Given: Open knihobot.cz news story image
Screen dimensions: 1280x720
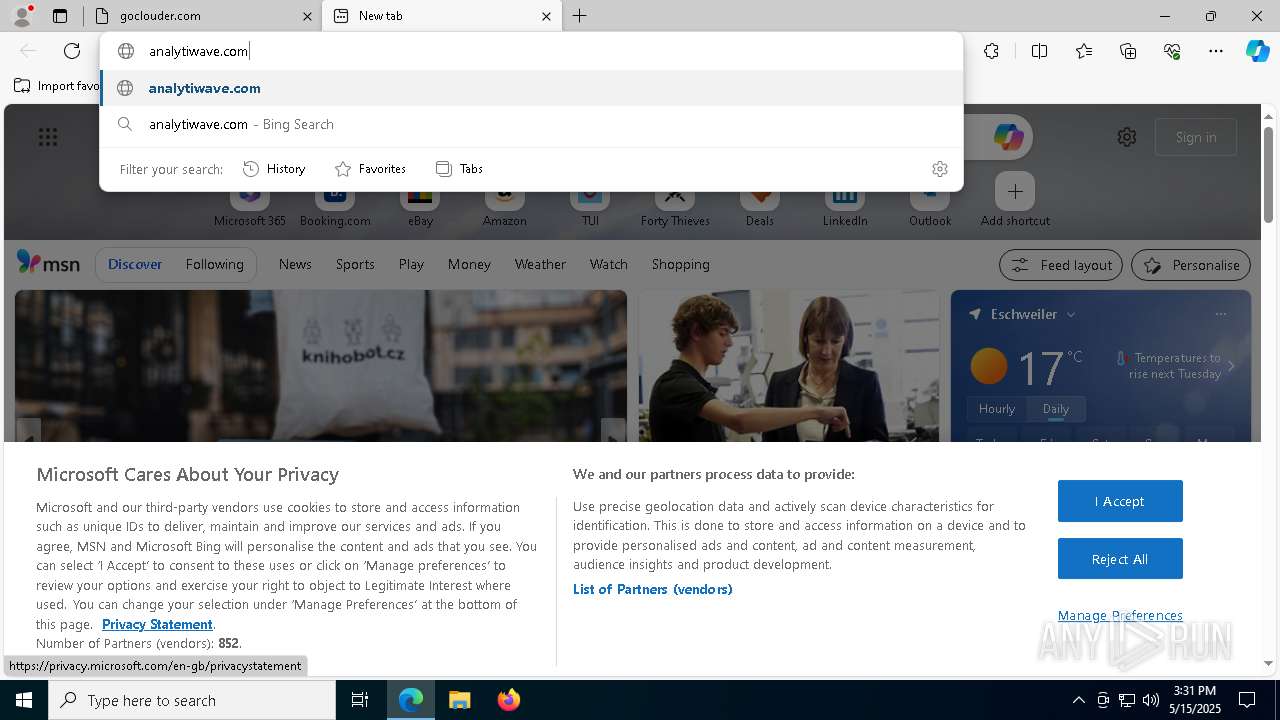Looking at the screenshot, I should [321, 366].
